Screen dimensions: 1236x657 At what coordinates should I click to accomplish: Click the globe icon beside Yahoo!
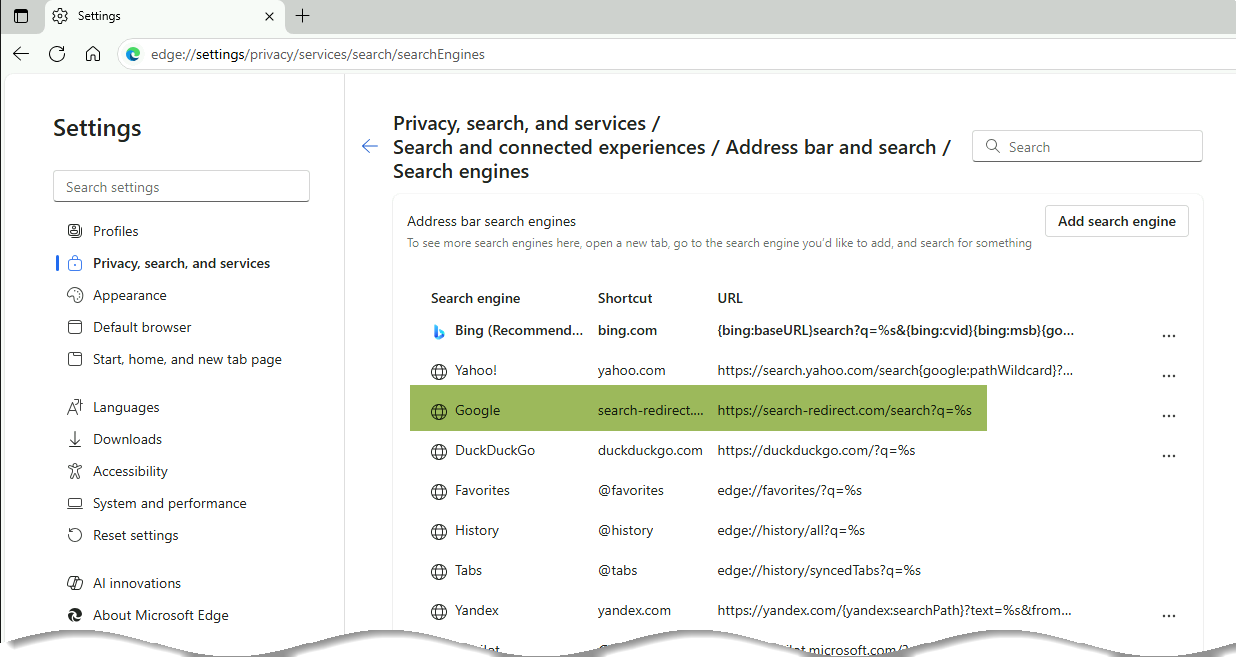[x=438, y=371]
